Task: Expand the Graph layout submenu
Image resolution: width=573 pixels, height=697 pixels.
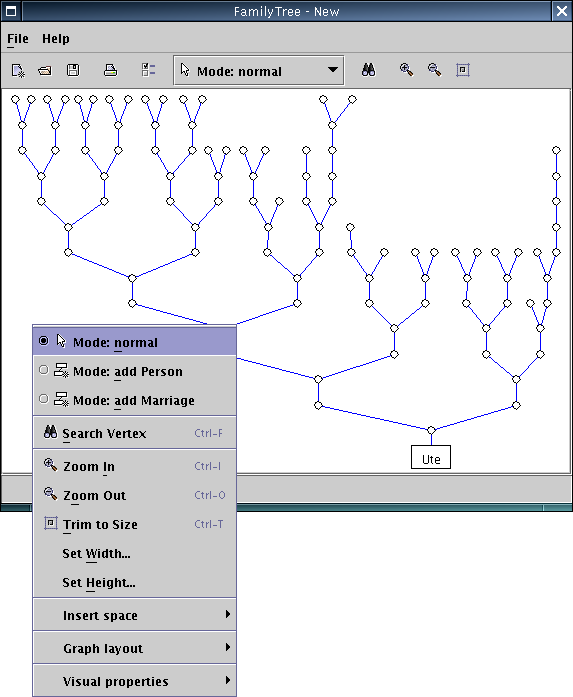Action: (x=134, y=648)
